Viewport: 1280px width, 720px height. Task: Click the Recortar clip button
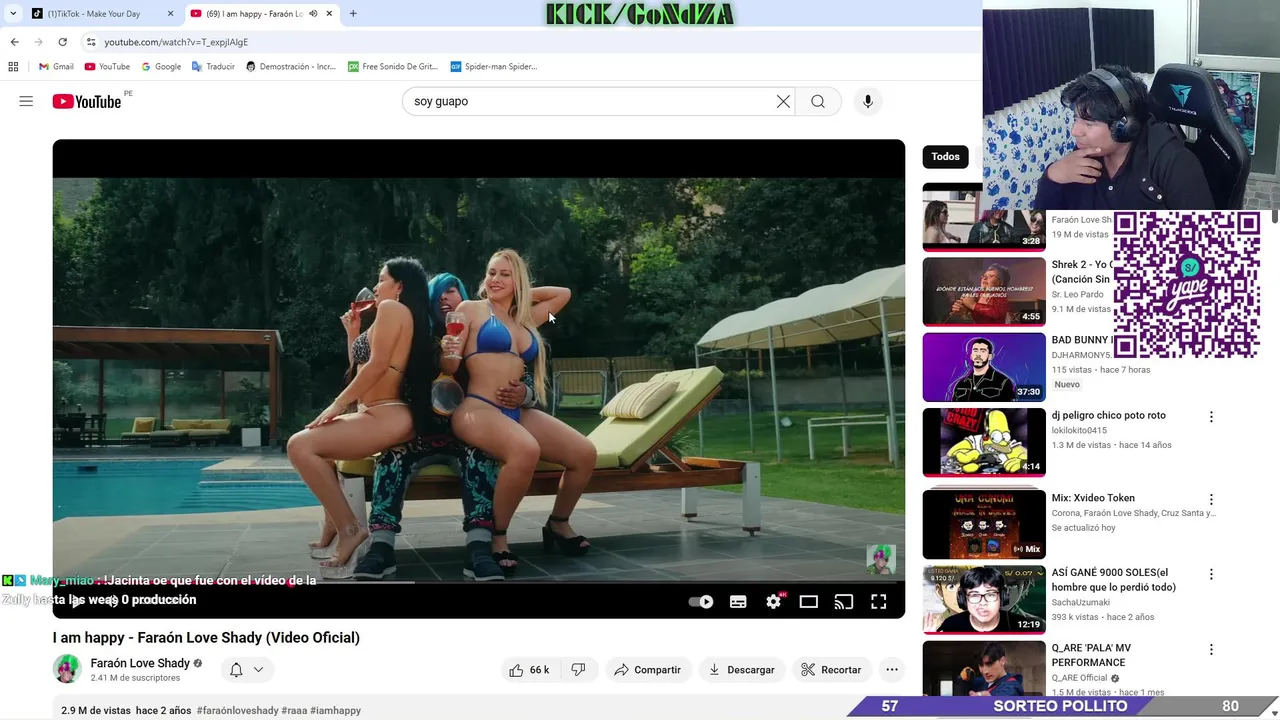point(831,670)
